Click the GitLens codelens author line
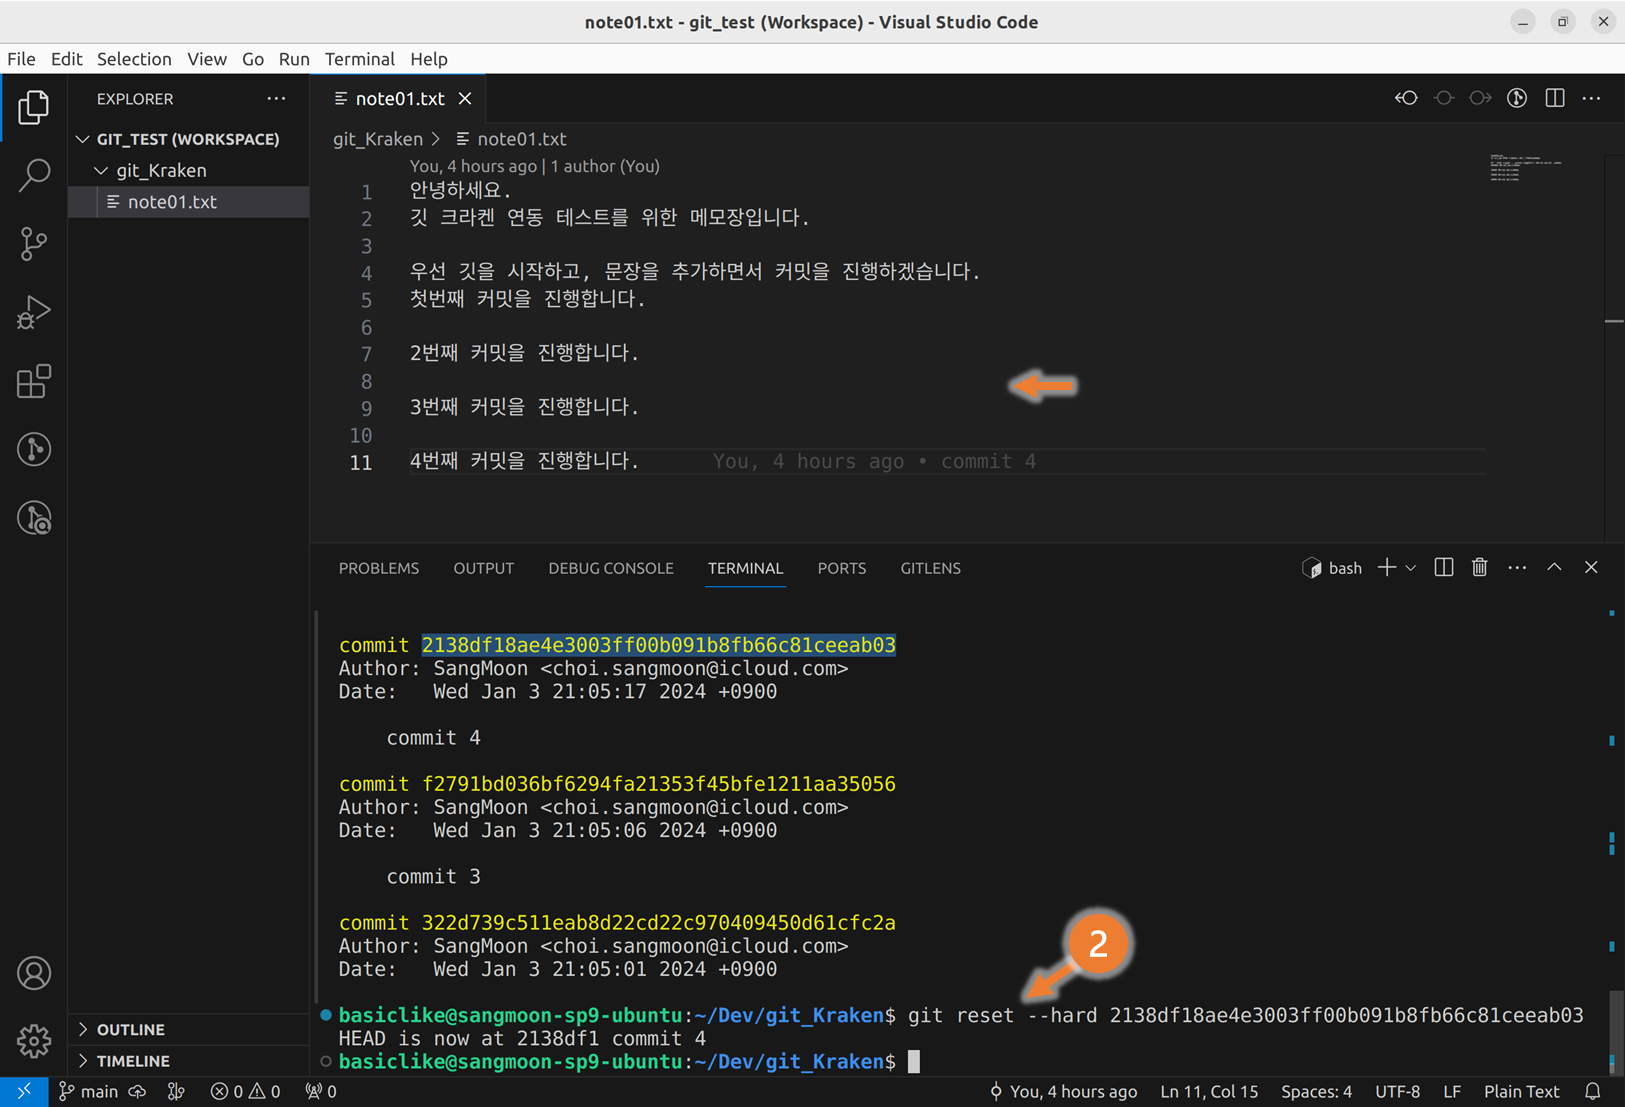This screenshot has height=1107, width=1625. click(535, 166)
